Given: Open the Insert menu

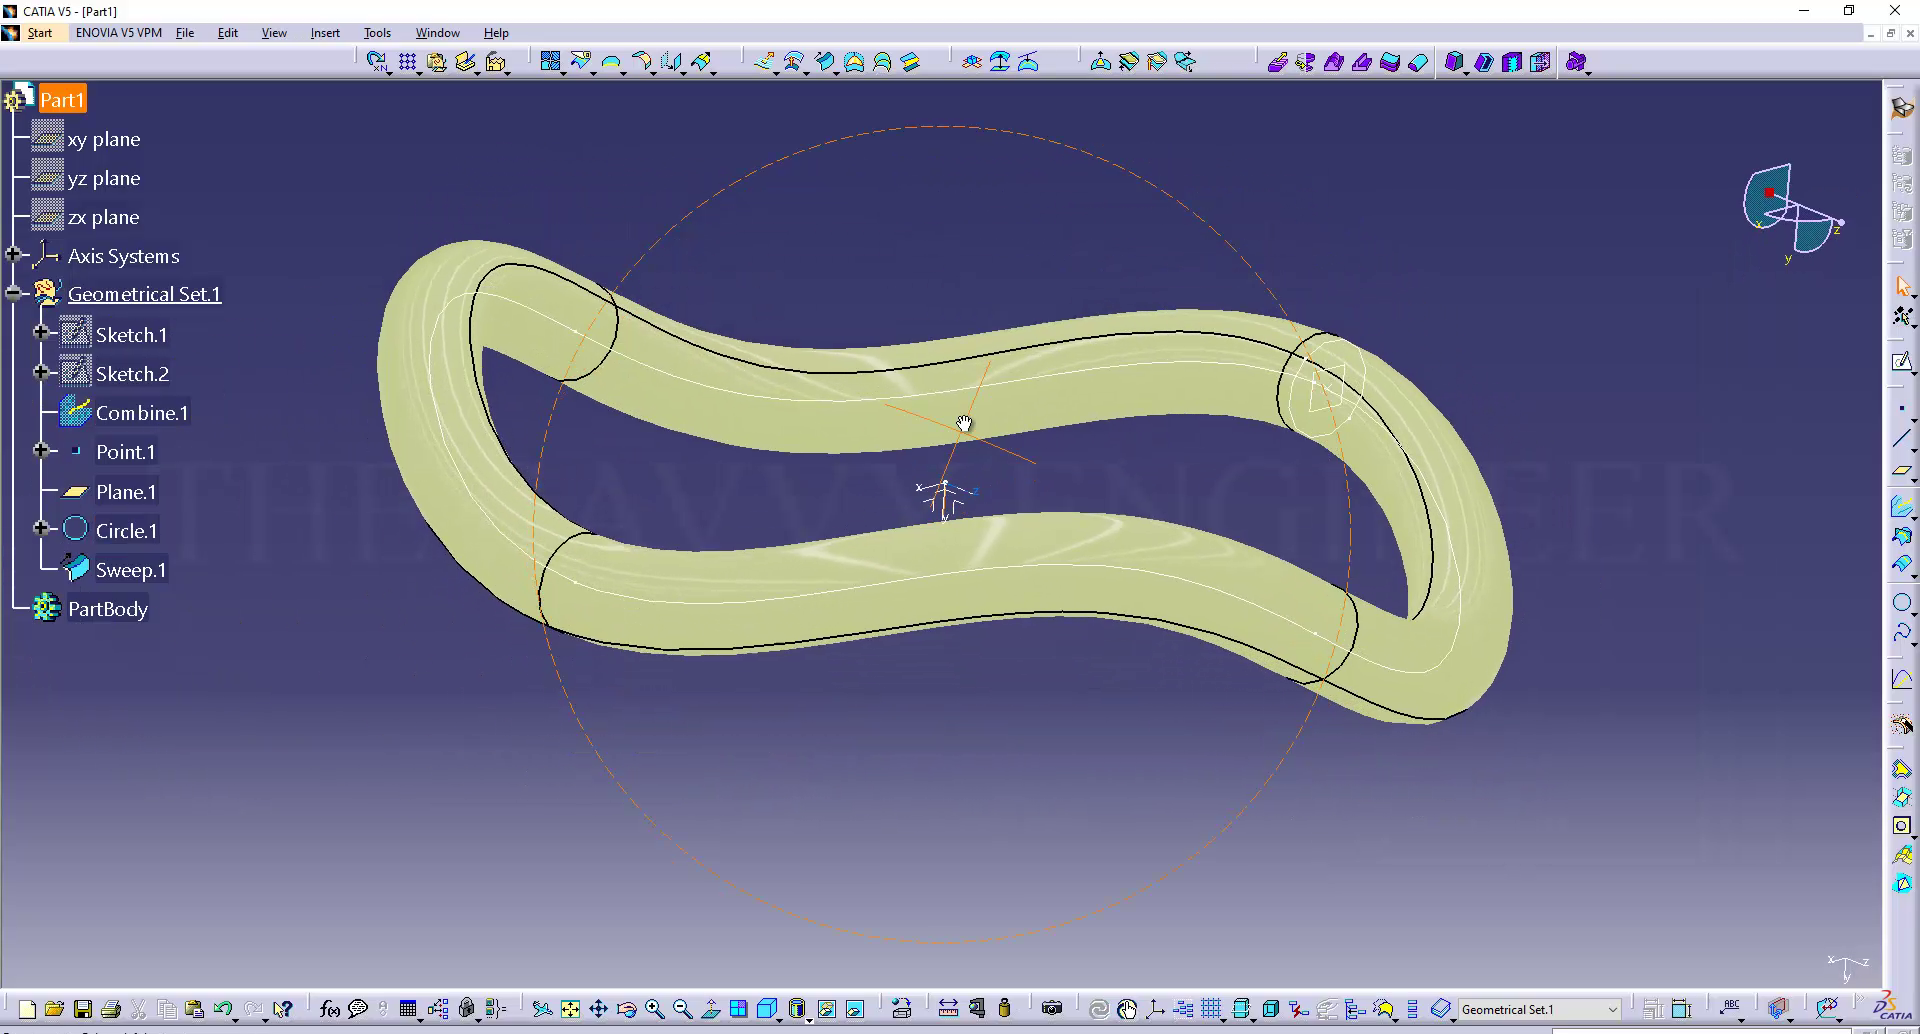Looking at the screenshot, I should click(325, 33).
